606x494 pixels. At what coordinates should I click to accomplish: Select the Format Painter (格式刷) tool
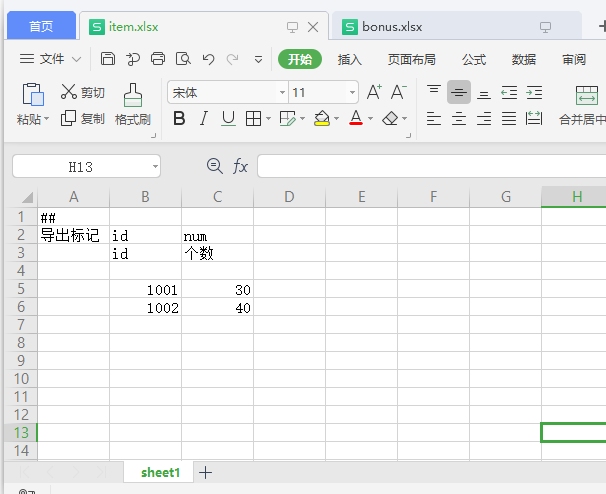[132, 104]
